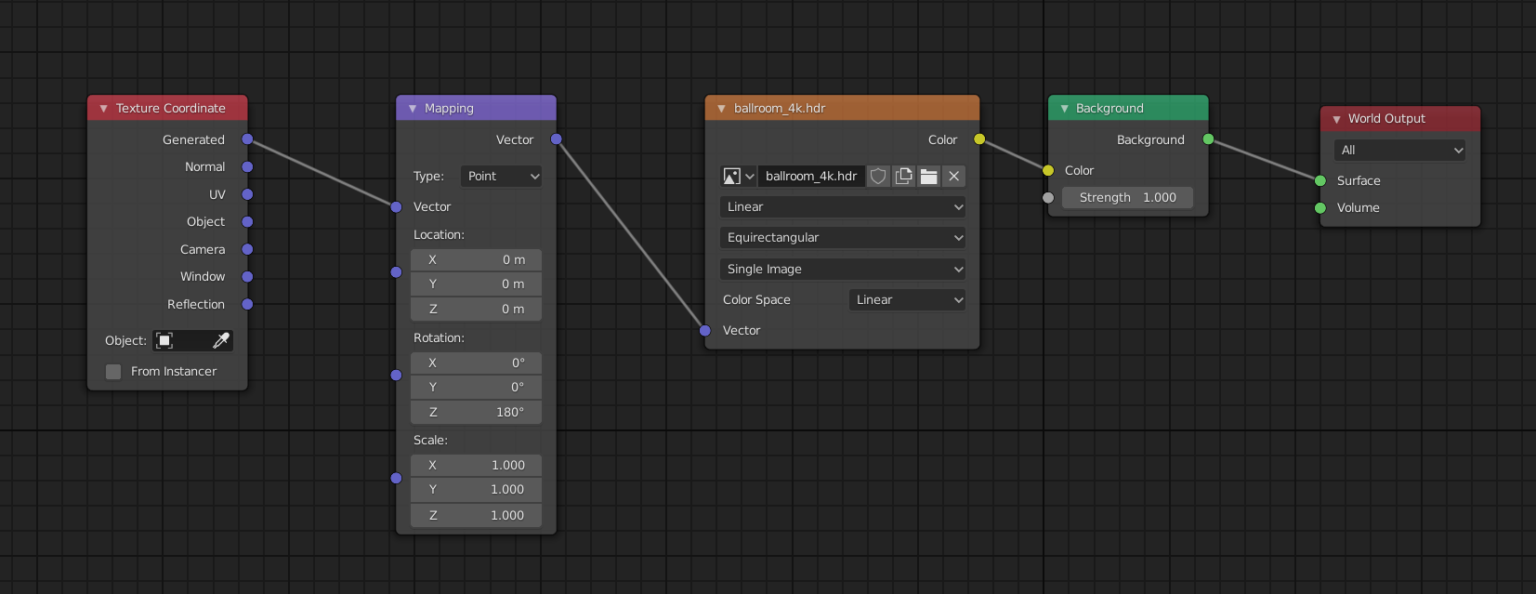Toggle the Fake User shield for the image
The image size is (1536, 594).
pyautogui.click(x=878, y=176)
